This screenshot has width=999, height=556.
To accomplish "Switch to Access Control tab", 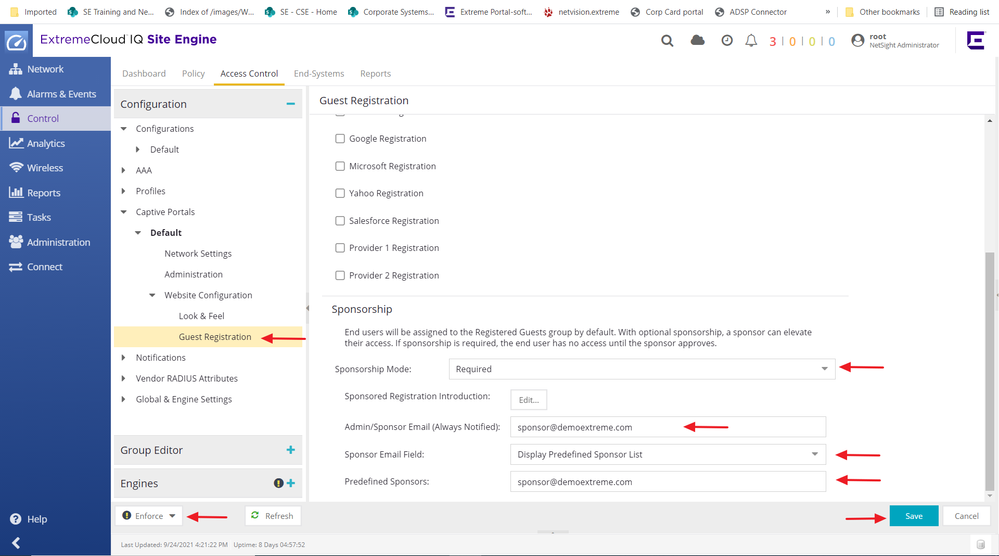I will 249,73.
